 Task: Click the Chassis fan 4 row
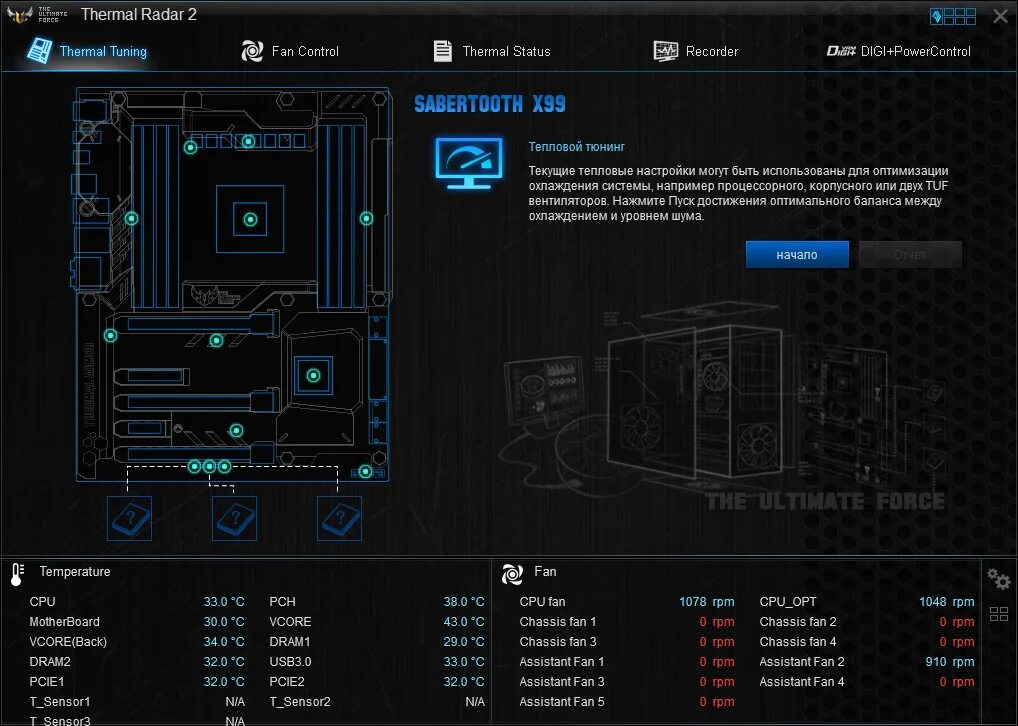click(x=867, y=642)
